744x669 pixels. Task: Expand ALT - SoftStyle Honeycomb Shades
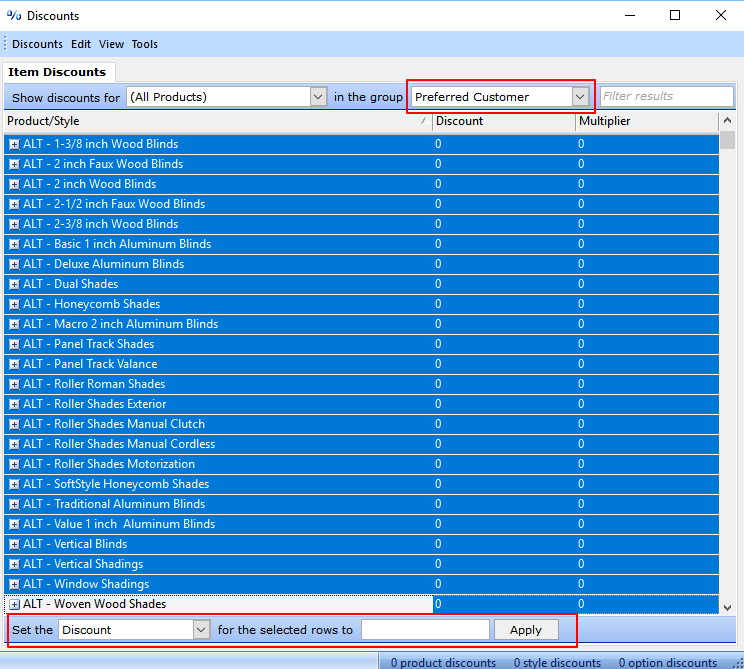coord(15,484)
